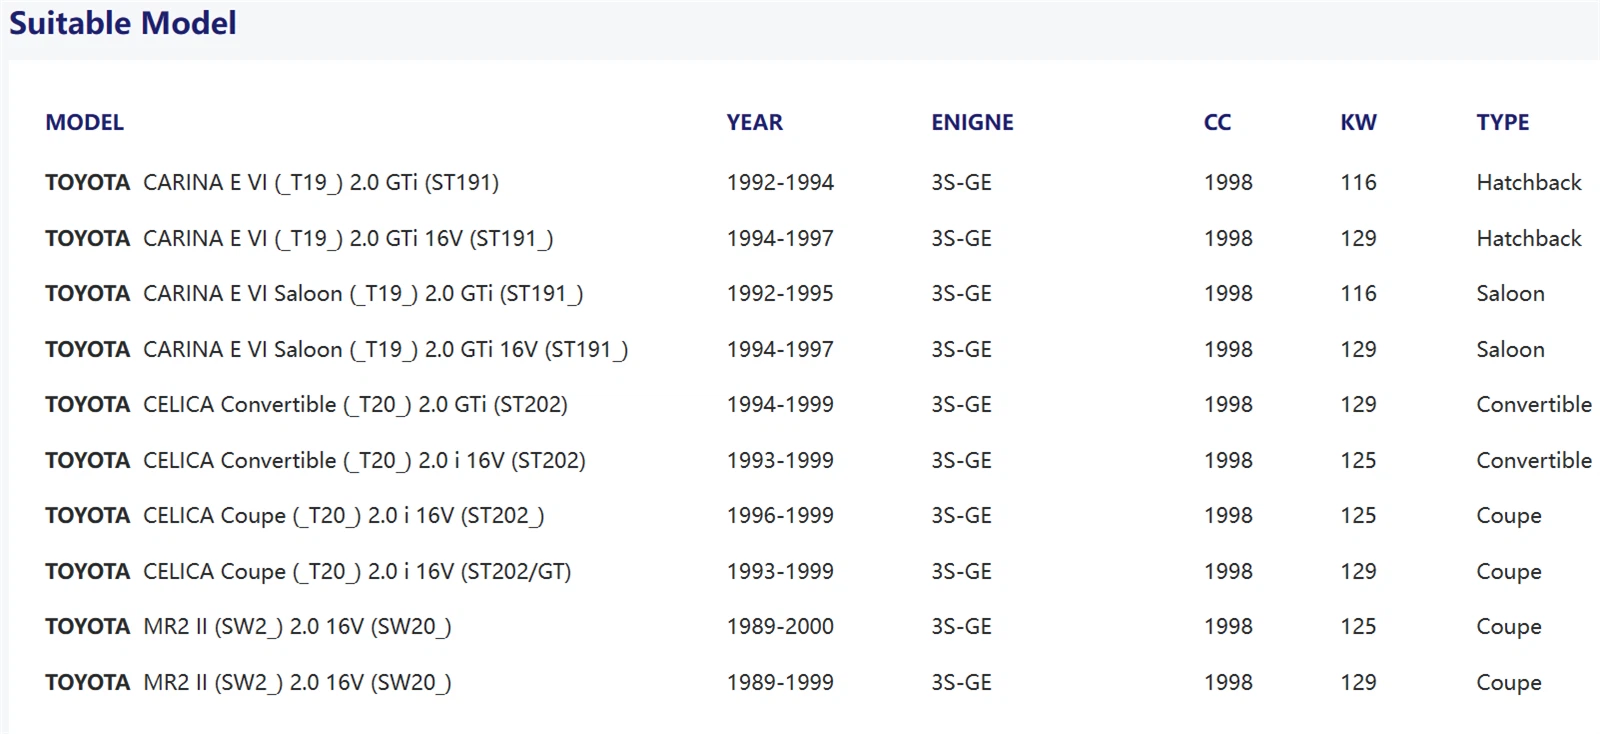This screenshot has width=1600, height=734.
Task: Click year range 1994-1999
Action: click(x=780, y=405)
